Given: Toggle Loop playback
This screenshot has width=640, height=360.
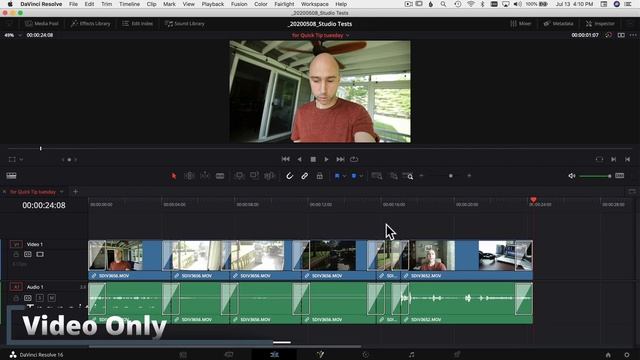Looking at the screenshot, I should pyautogui.click(x=354, y=159).
